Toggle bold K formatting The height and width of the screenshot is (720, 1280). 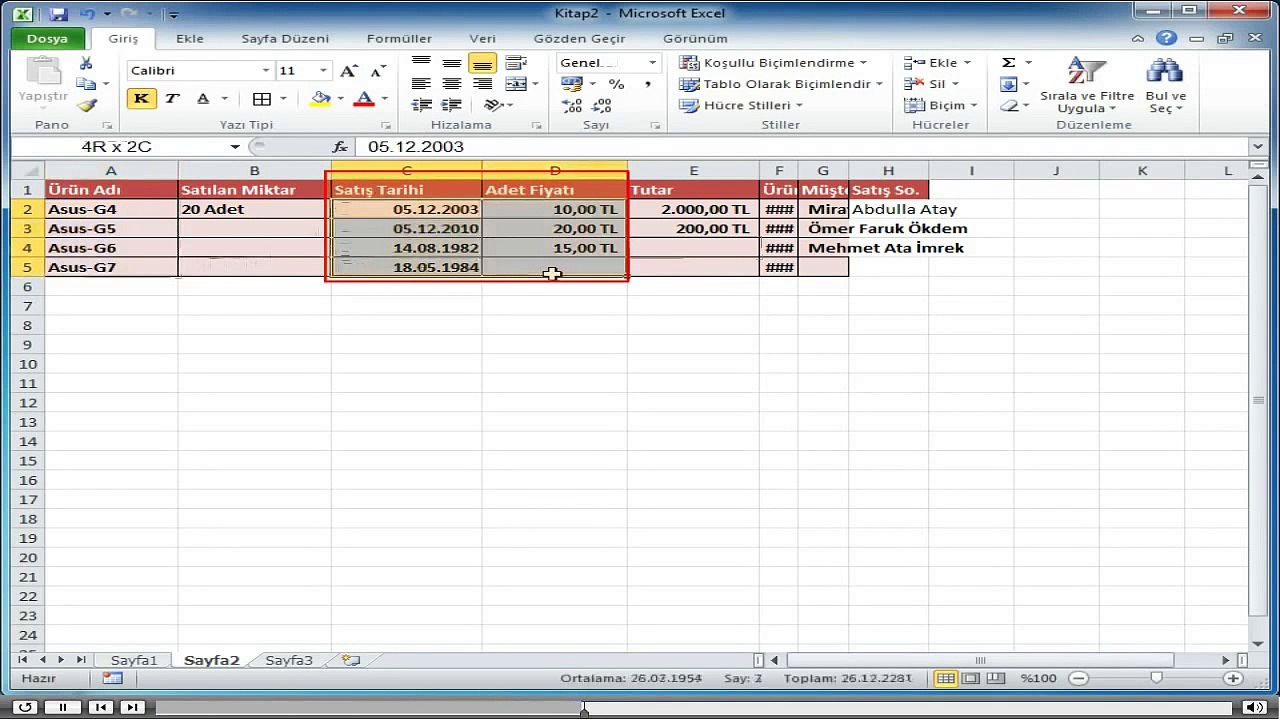point(141,99)
